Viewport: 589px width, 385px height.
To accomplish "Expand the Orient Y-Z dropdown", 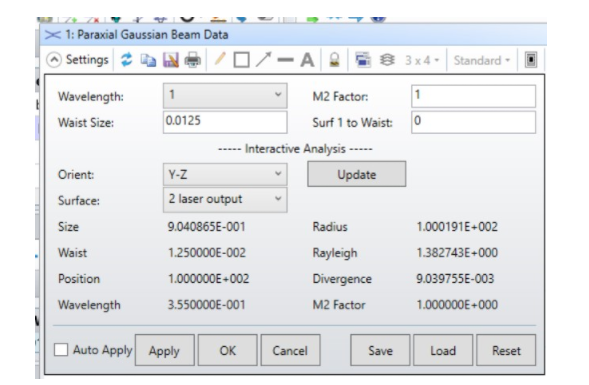I will (x=225, y=174).
